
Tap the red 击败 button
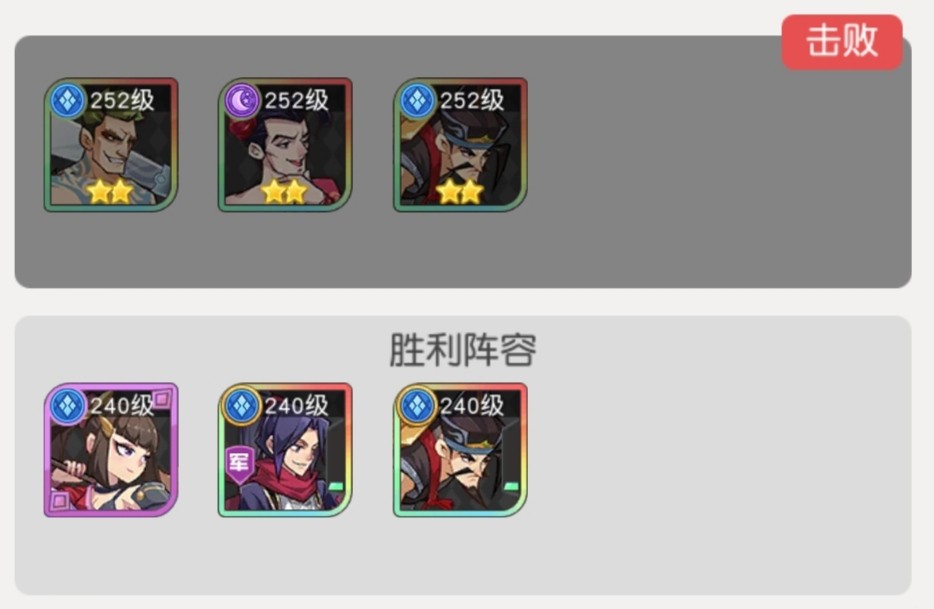coord(842,42)
